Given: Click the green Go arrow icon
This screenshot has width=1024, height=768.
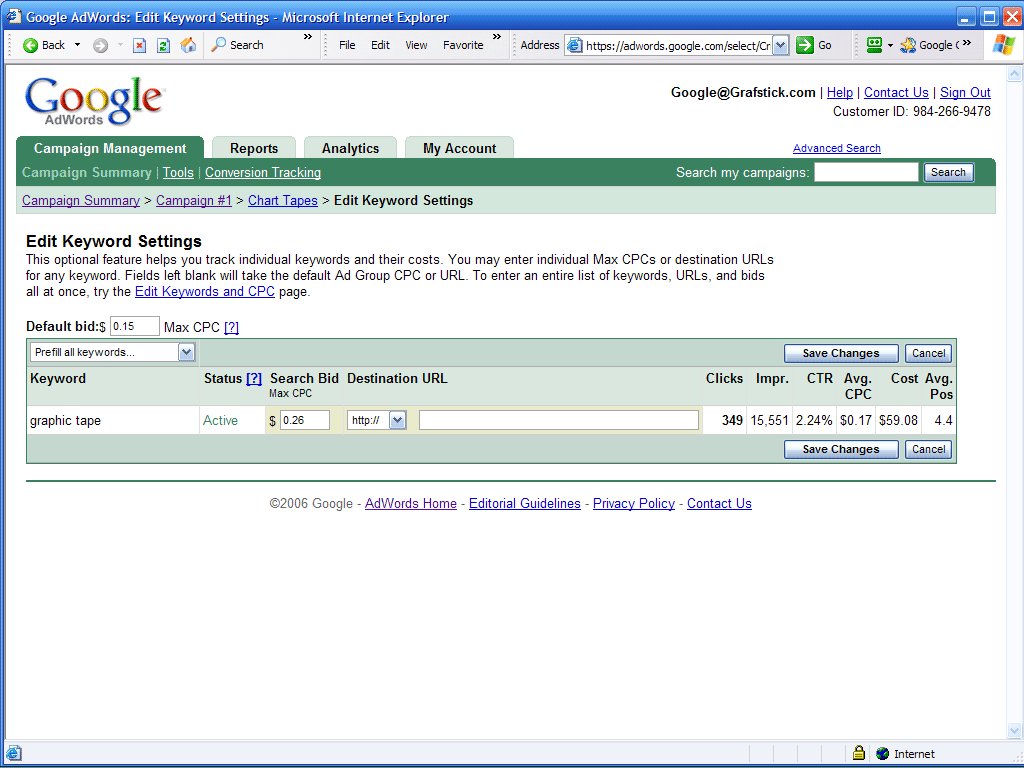Looking at the screenshot, I should [805, 45].
